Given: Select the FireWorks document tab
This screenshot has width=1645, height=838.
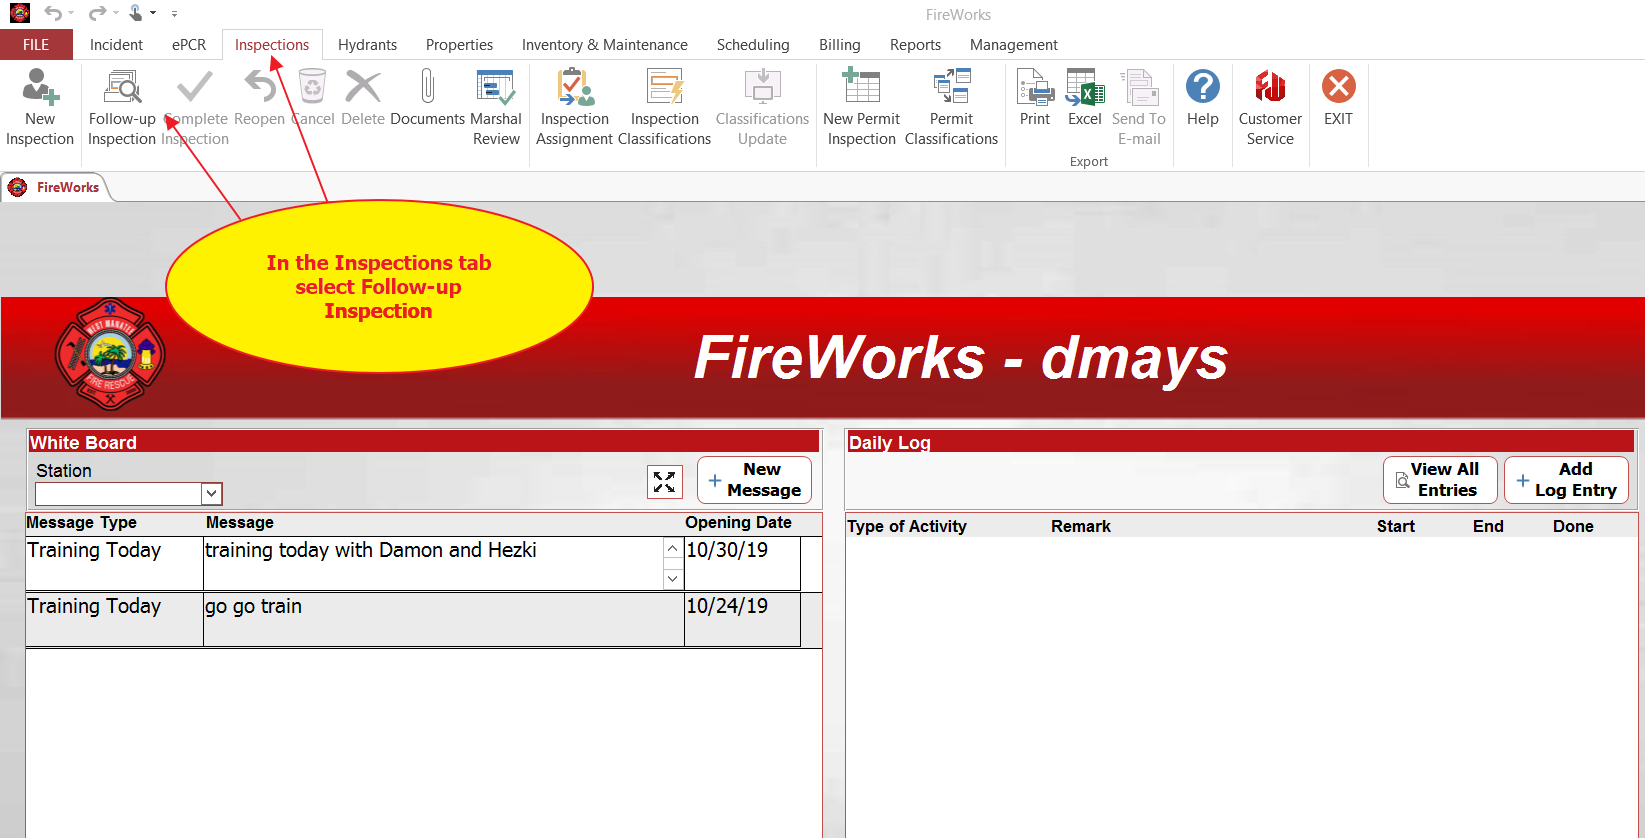Looking at the screenshot, I should (57, 187).
